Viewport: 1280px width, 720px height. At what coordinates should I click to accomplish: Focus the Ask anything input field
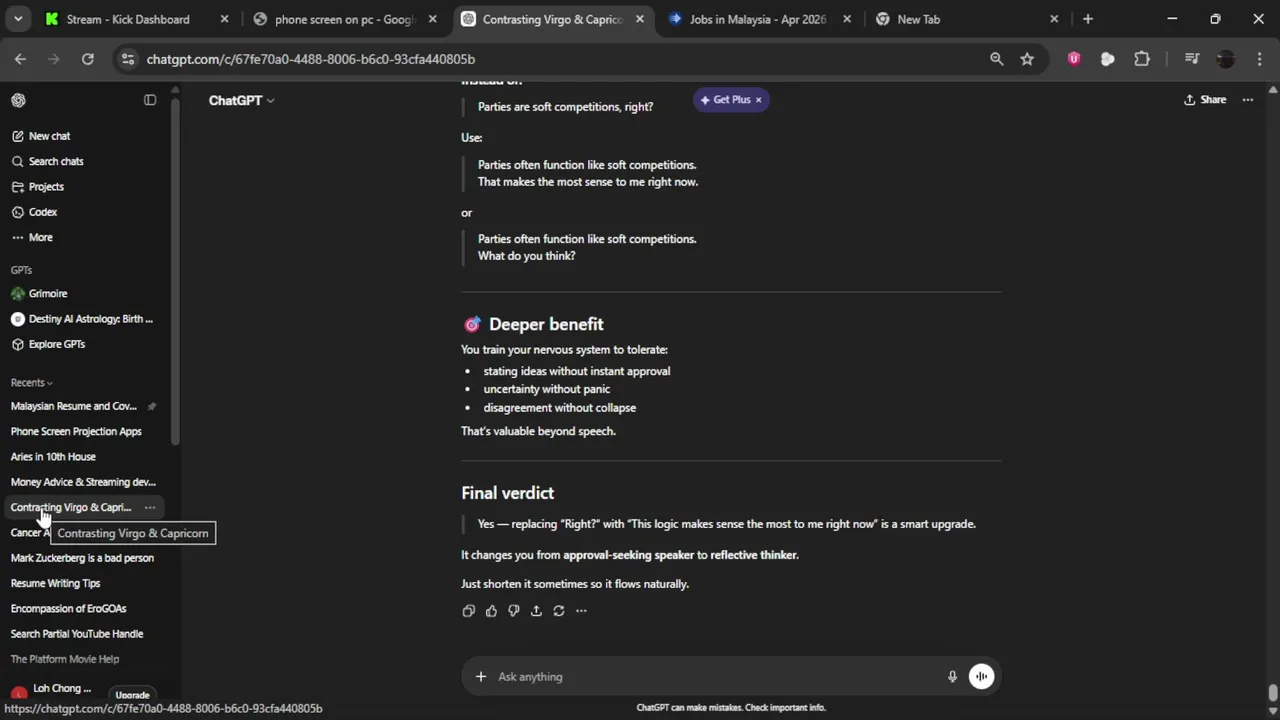[x=716, y=677]
